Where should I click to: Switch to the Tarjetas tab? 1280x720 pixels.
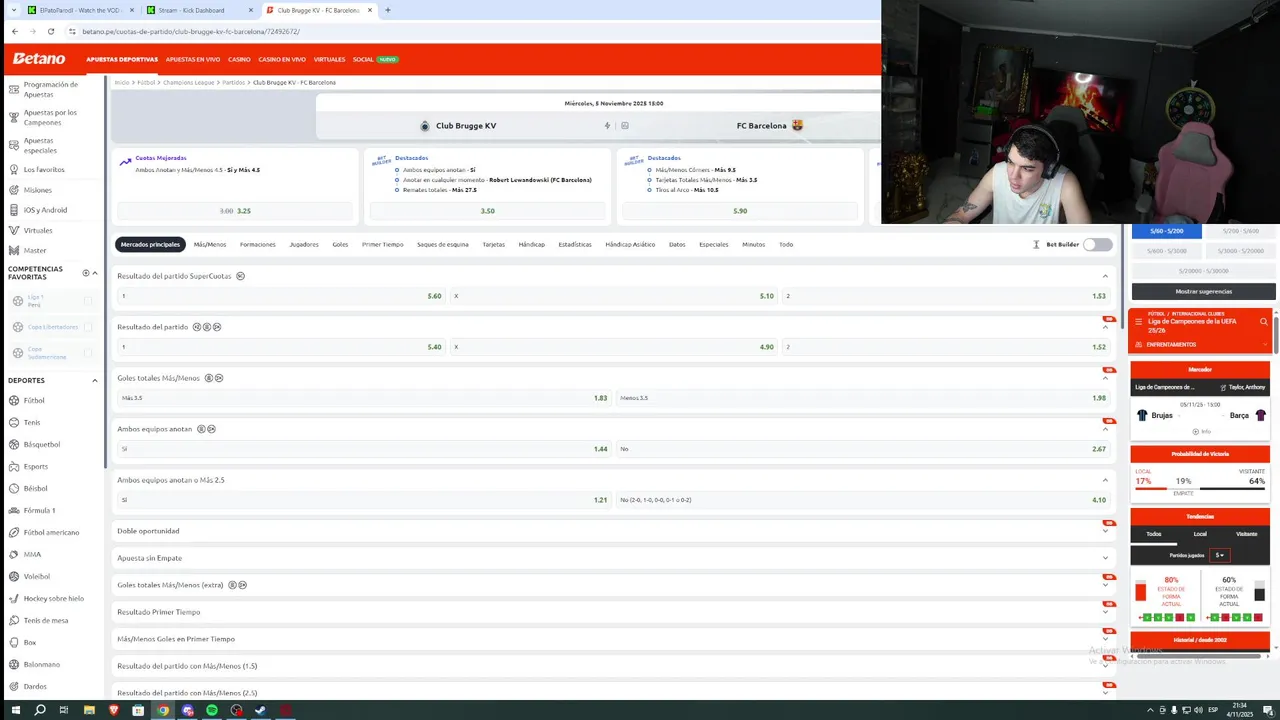tap(494, 244)
